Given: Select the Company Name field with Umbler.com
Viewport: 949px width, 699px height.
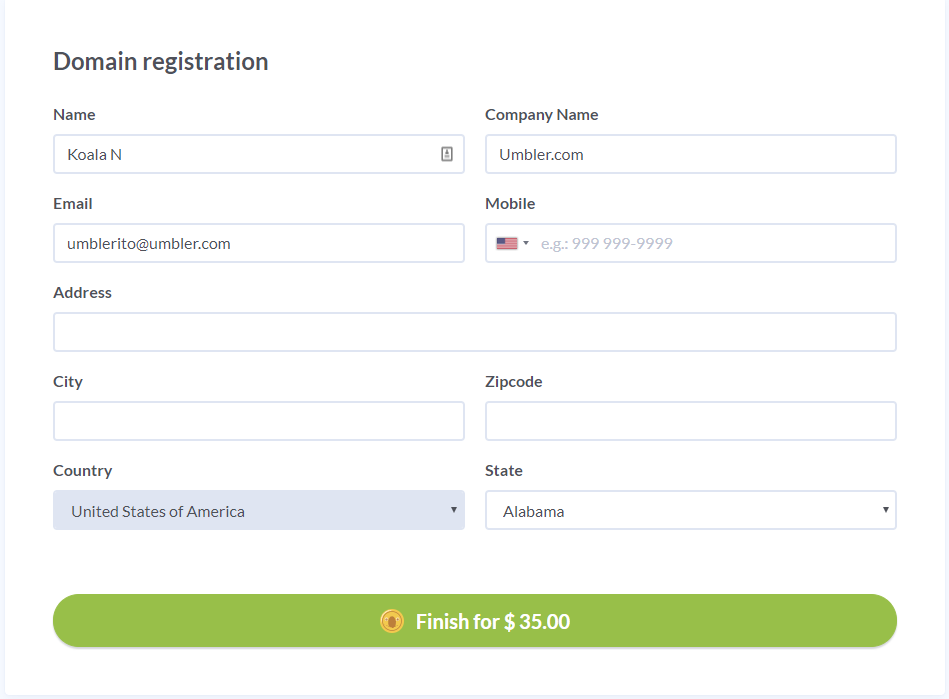Looking at the screenshot, I should tap(691, 154).
